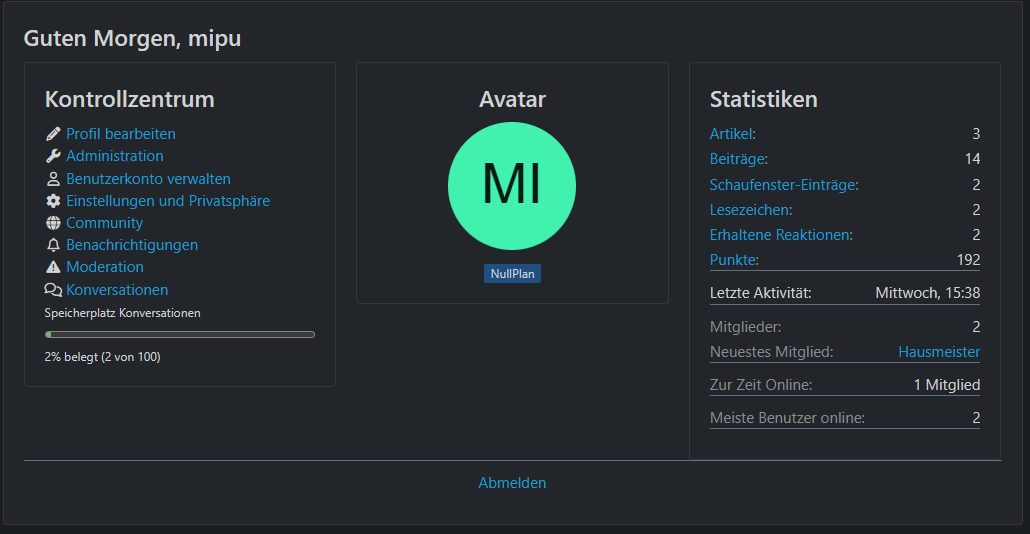
Task: Click the gear icon for Einstellungen und Privatsphäre
Action: (53, 201)
